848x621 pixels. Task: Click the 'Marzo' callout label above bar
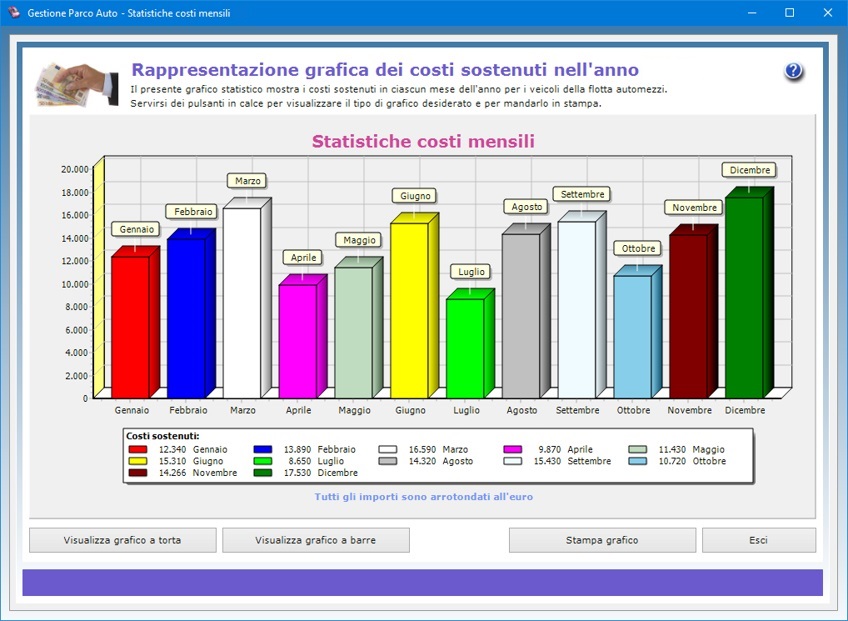click(x=248, y=181)
